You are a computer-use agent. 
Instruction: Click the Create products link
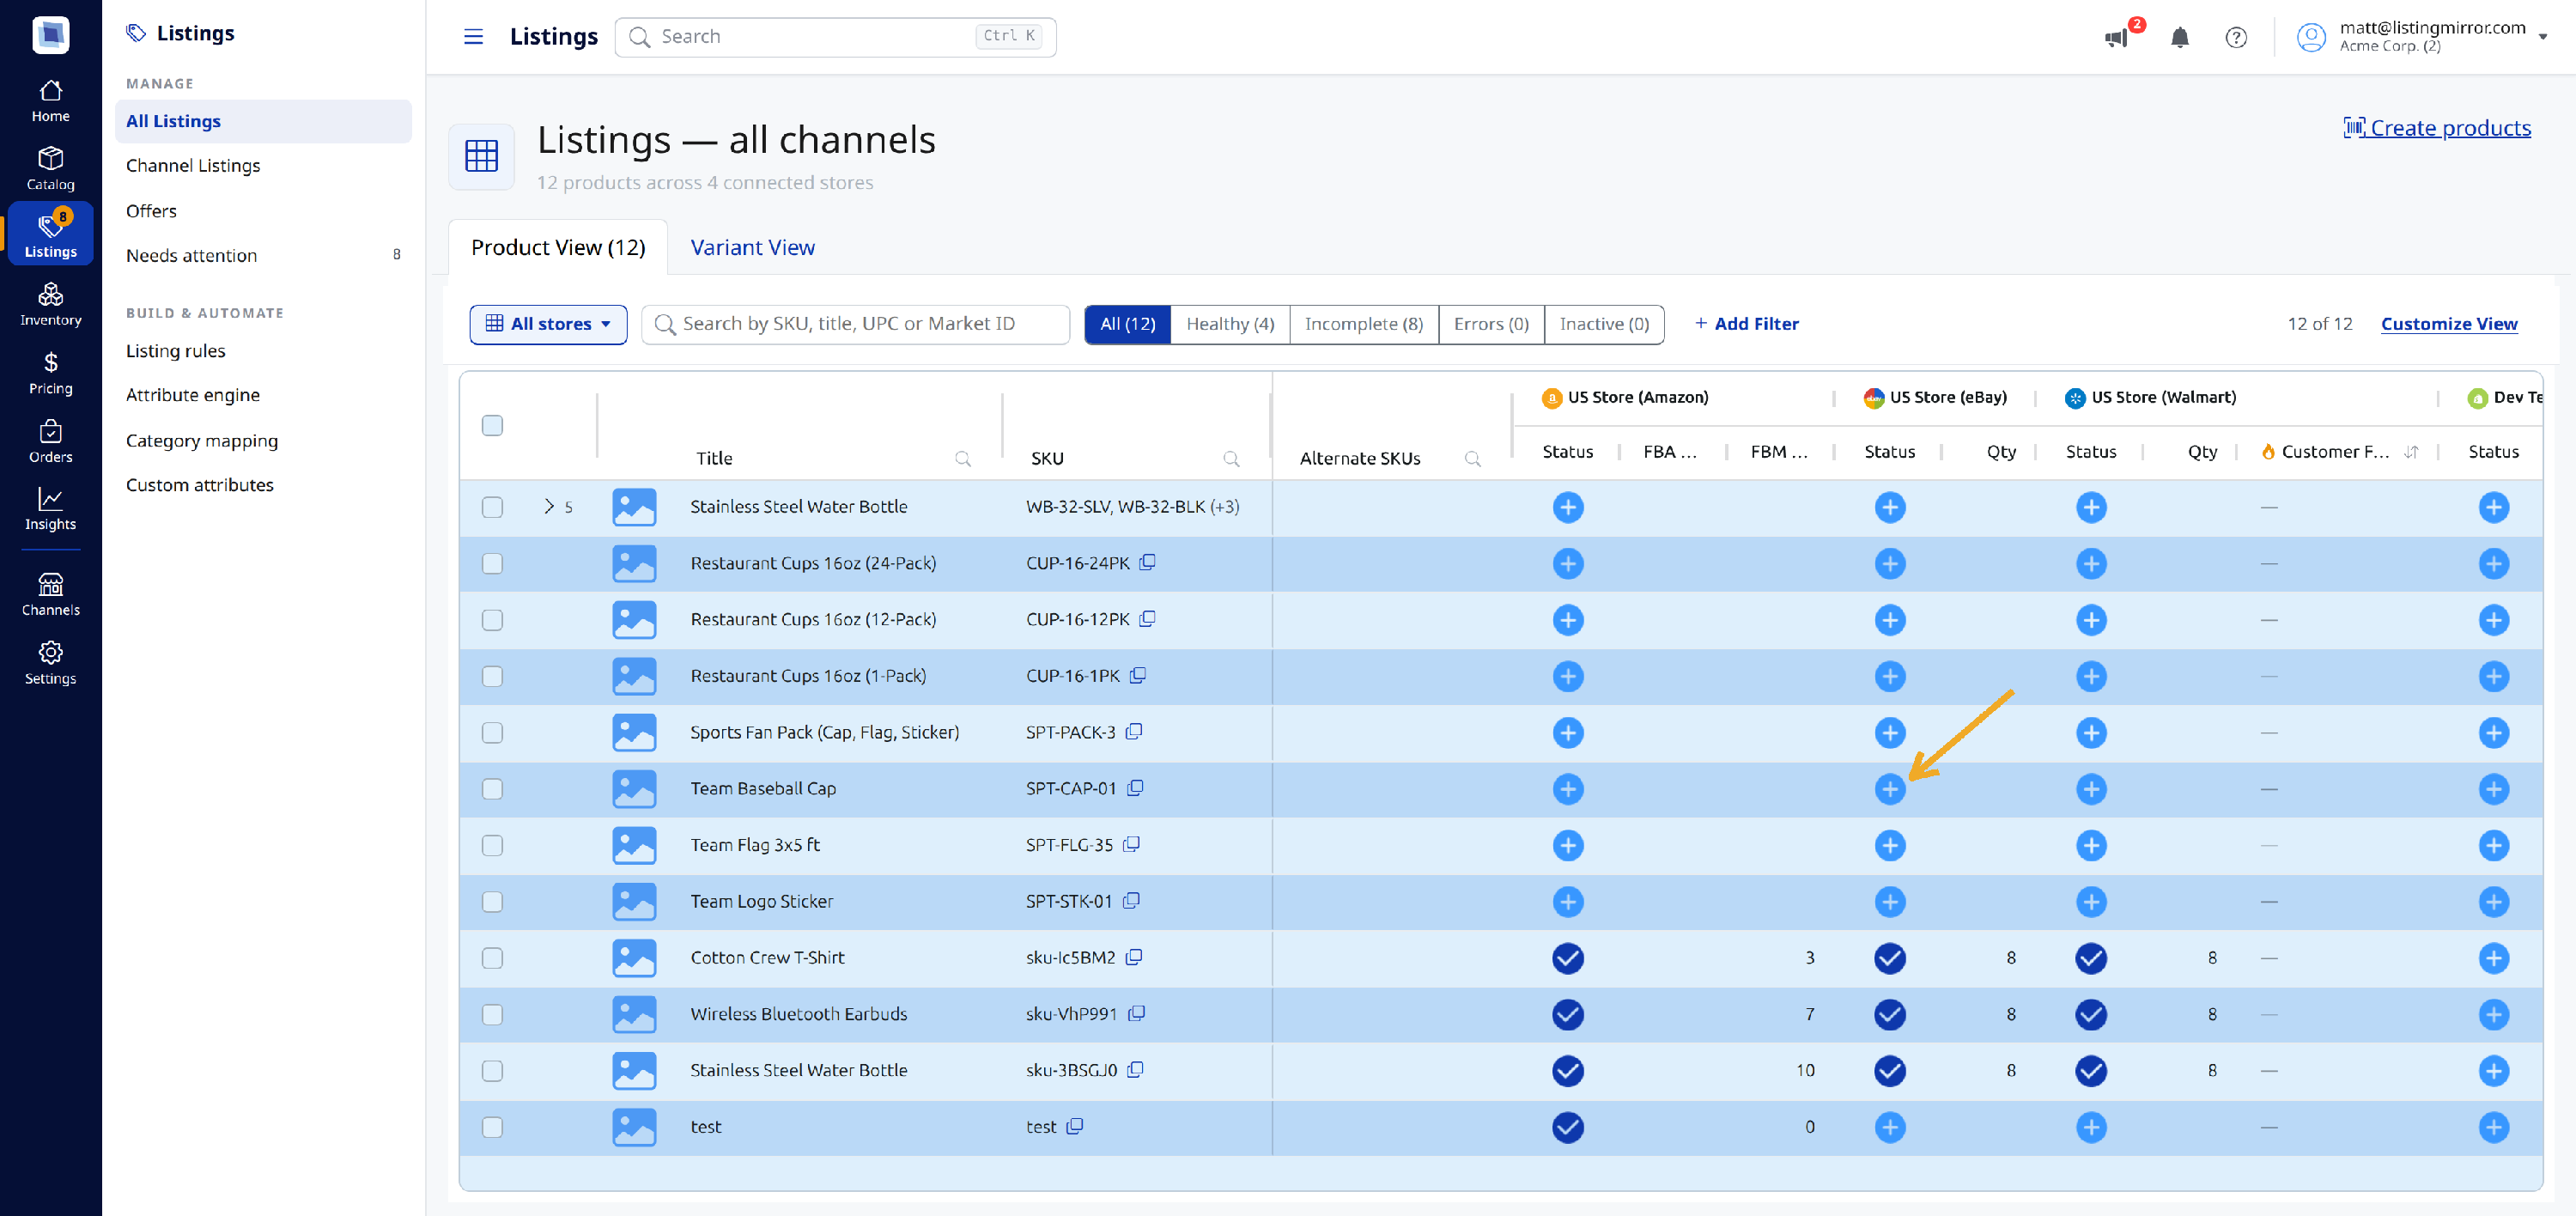pos(2437,128)
